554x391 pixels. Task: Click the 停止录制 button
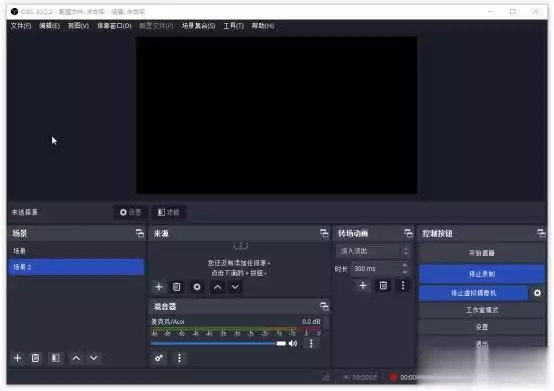(482, 274)
